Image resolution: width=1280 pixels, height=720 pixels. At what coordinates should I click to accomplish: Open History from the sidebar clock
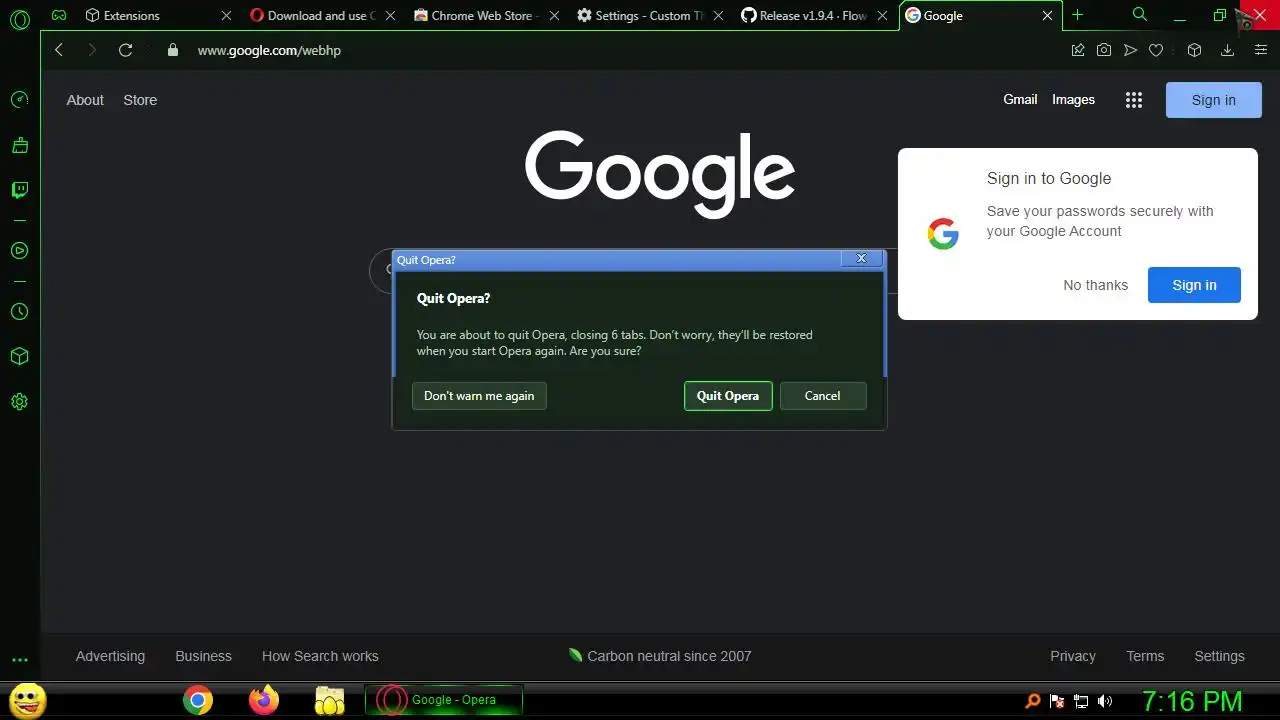[19, 312]
